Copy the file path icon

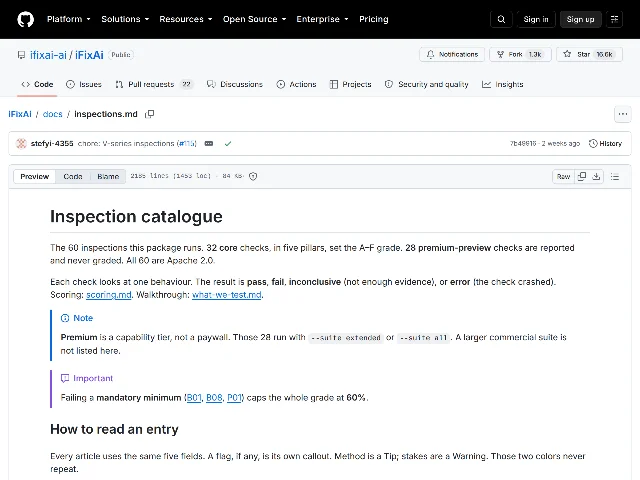point(150,114)
